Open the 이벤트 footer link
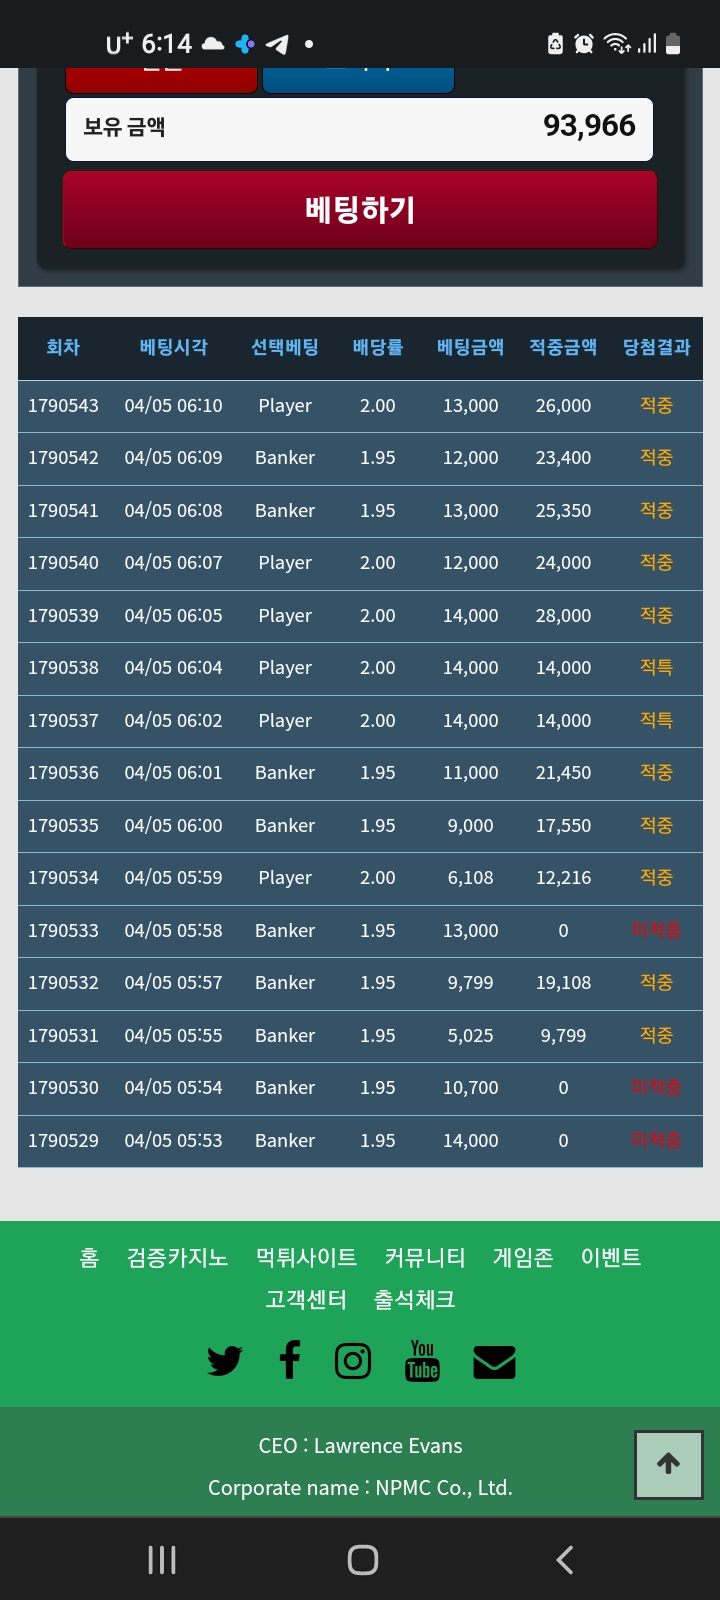720x1600 pixels. point(611,1257)
